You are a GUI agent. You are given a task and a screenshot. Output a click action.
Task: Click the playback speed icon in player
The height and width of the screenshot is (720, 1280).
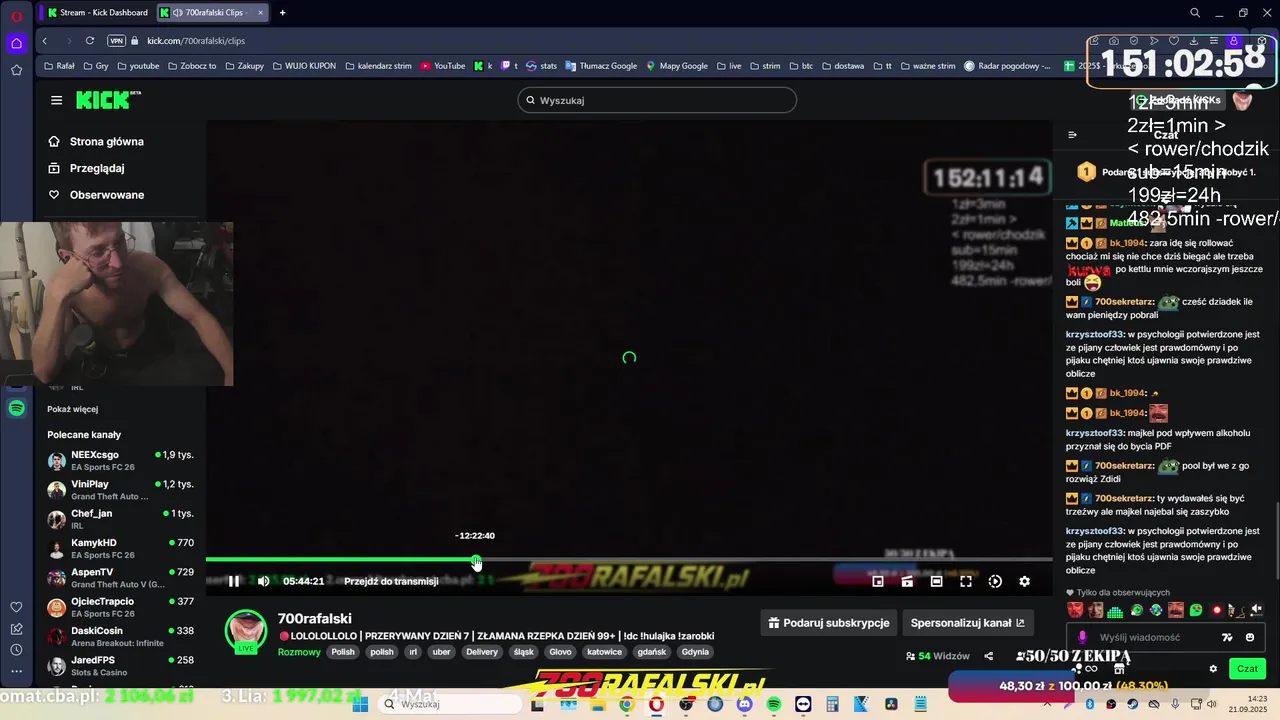(995, 581)
